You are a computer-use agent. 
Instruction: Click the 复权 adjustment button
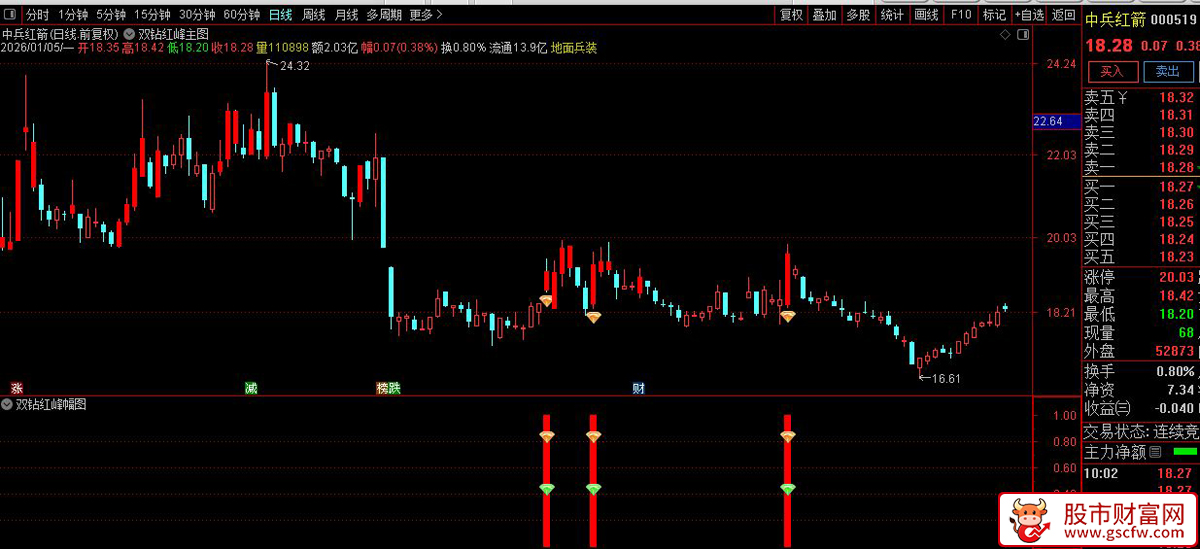click(x=792, y=15)
